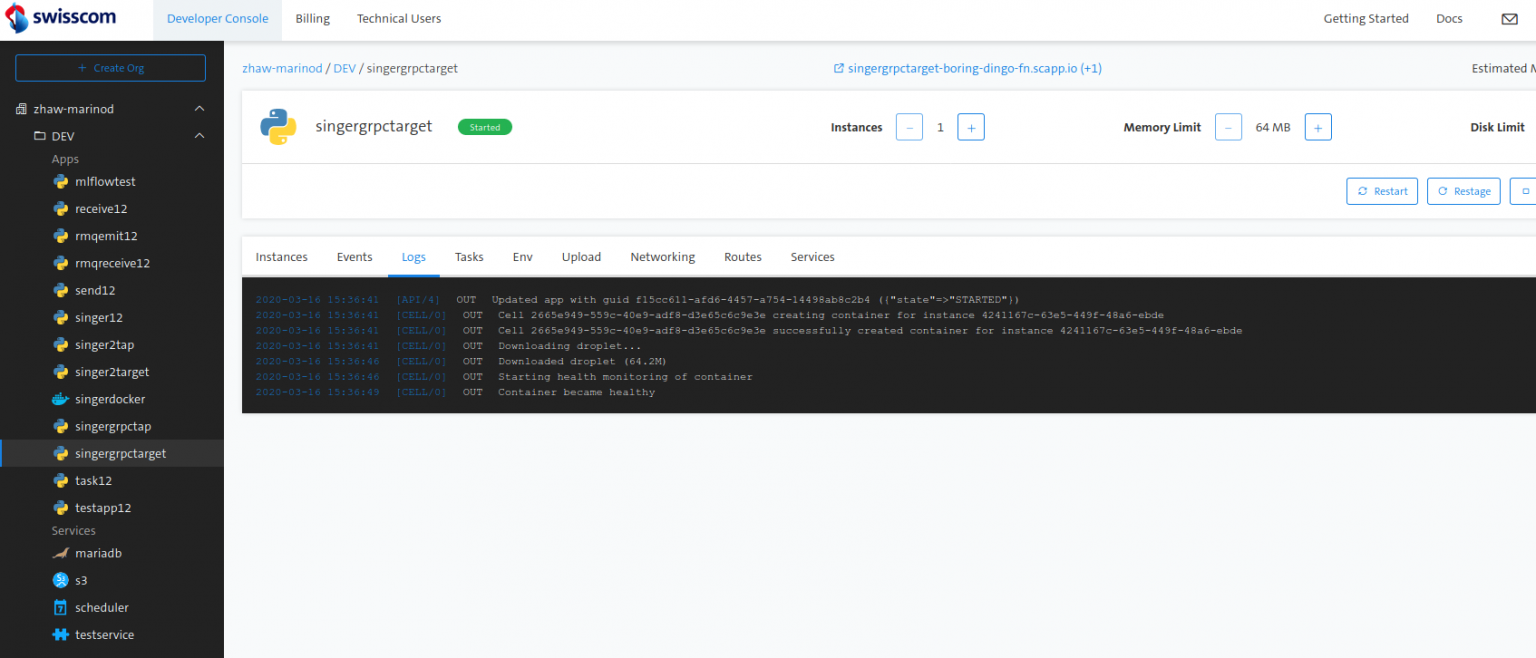Select the mlflowtest app icon
Image resolution: width=1536 pixels, height=658 pixels.
[62, 181]
